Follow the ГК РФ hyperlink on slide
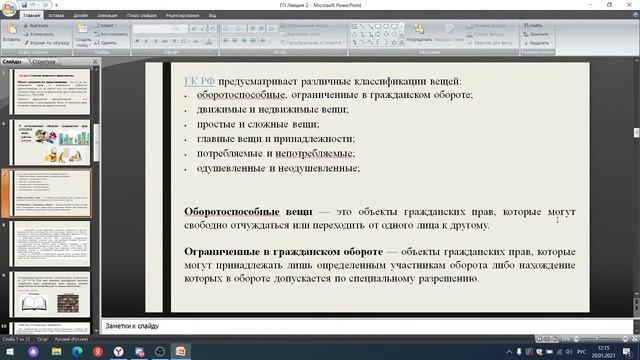The height and width of the screenshot is (360, 640). (x=200, y=81)
